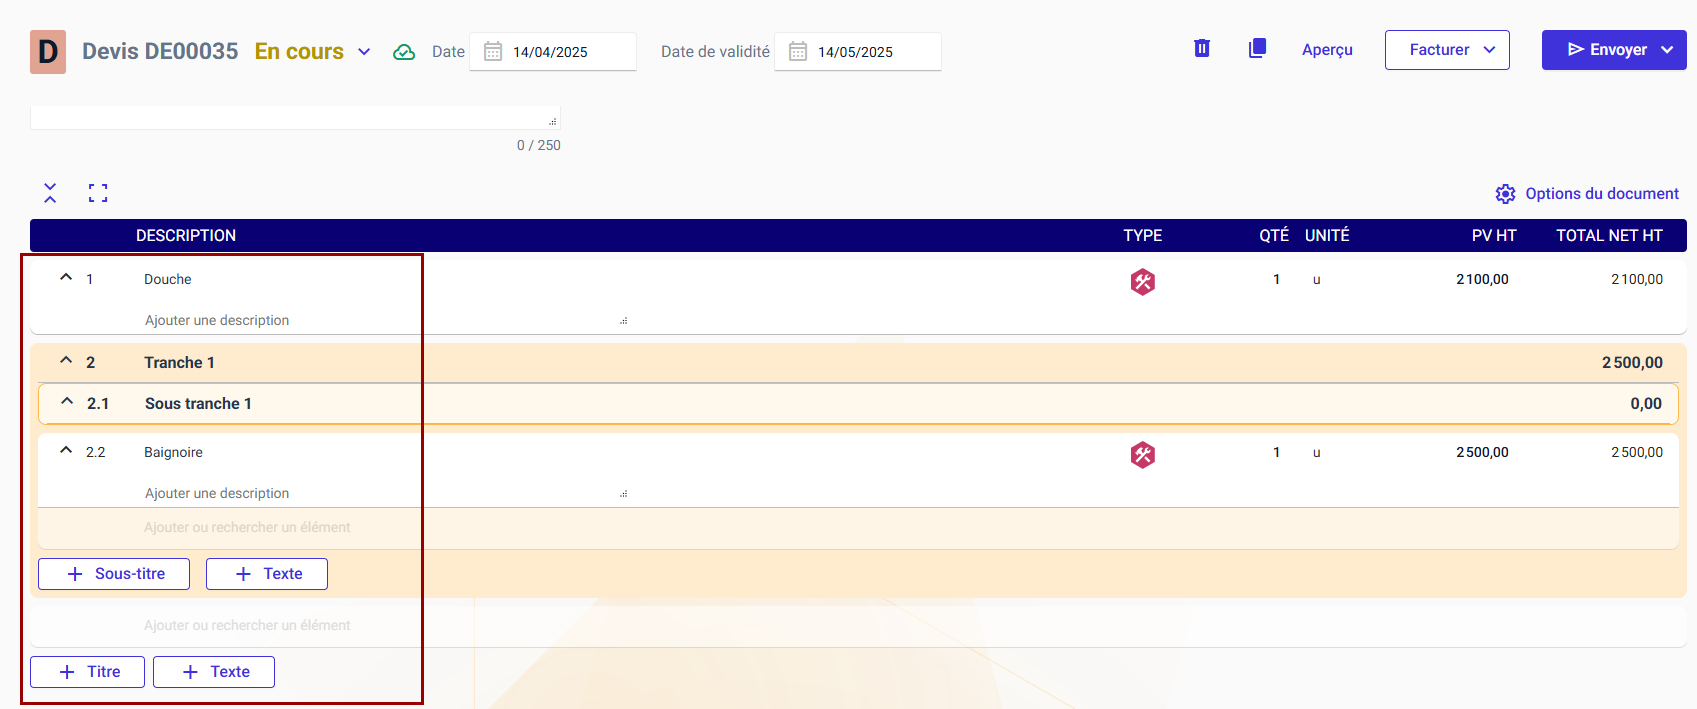Click the empty 0 / 250 text area
This screenshot has width=1697, height=709.
point(295,118)
